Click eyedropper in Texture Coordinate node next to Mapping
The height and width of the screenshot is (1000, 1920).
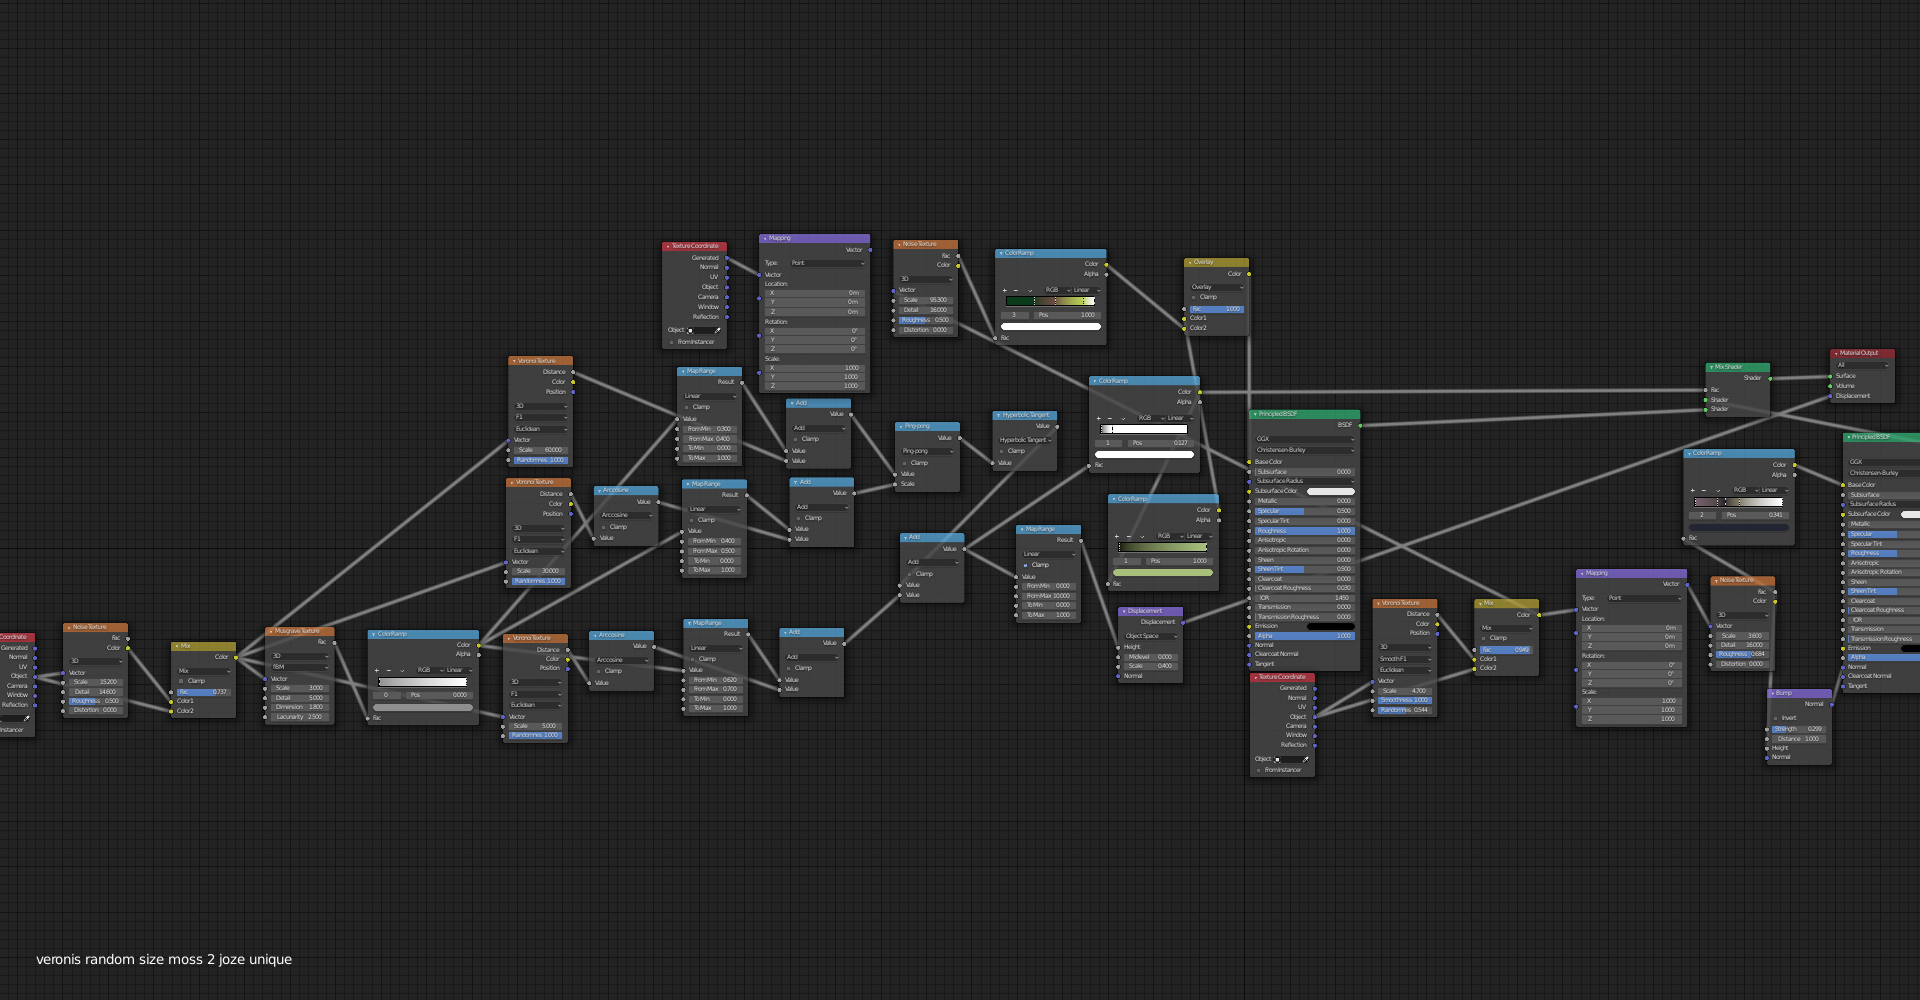(717, 330)
